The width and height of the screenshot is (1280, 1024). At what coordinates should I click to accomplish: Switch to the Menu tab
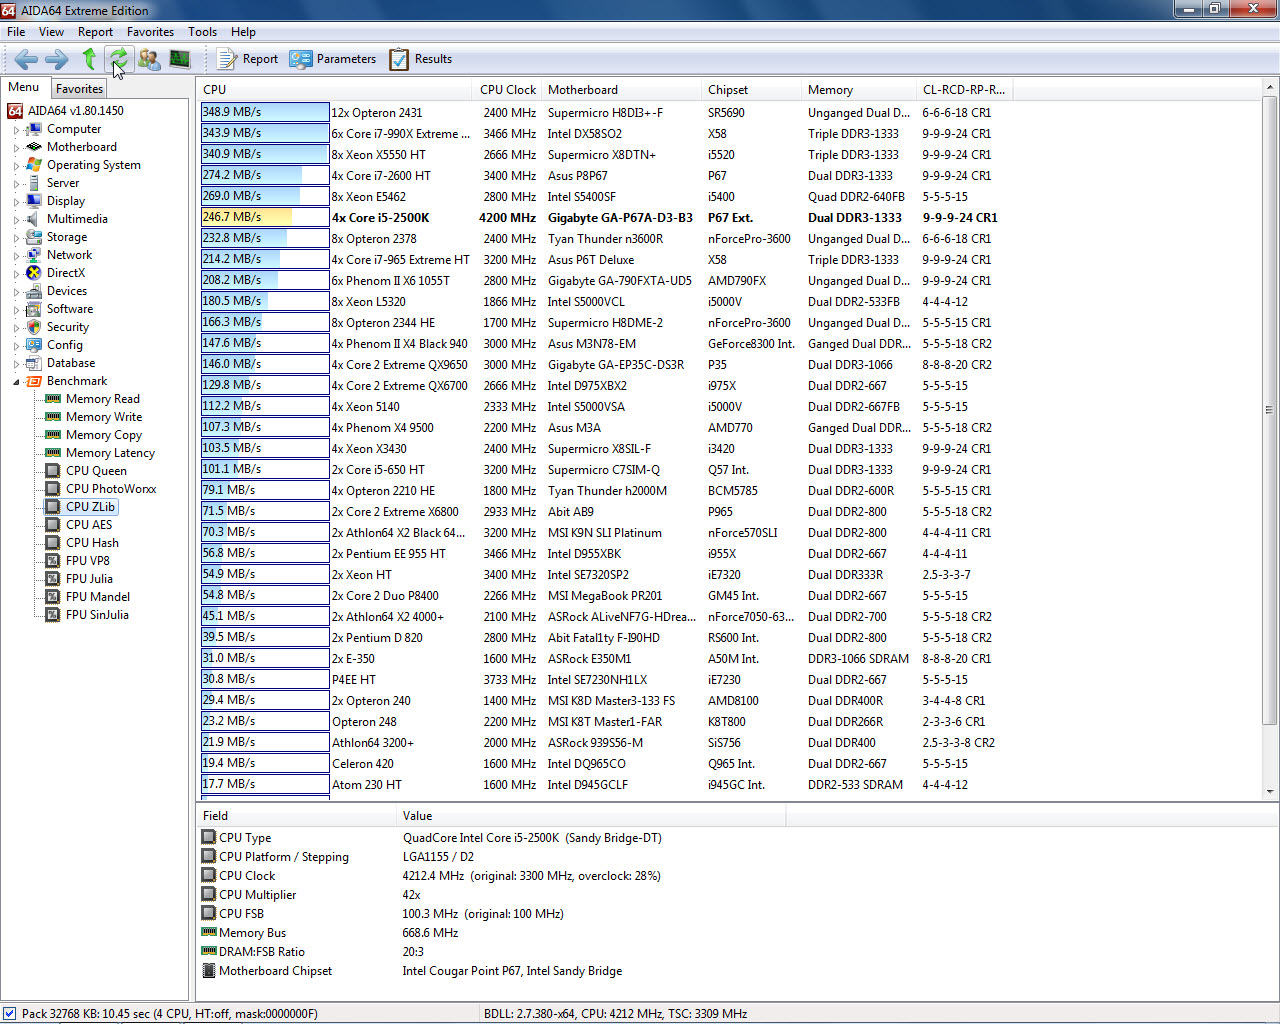tap(24, 87)
